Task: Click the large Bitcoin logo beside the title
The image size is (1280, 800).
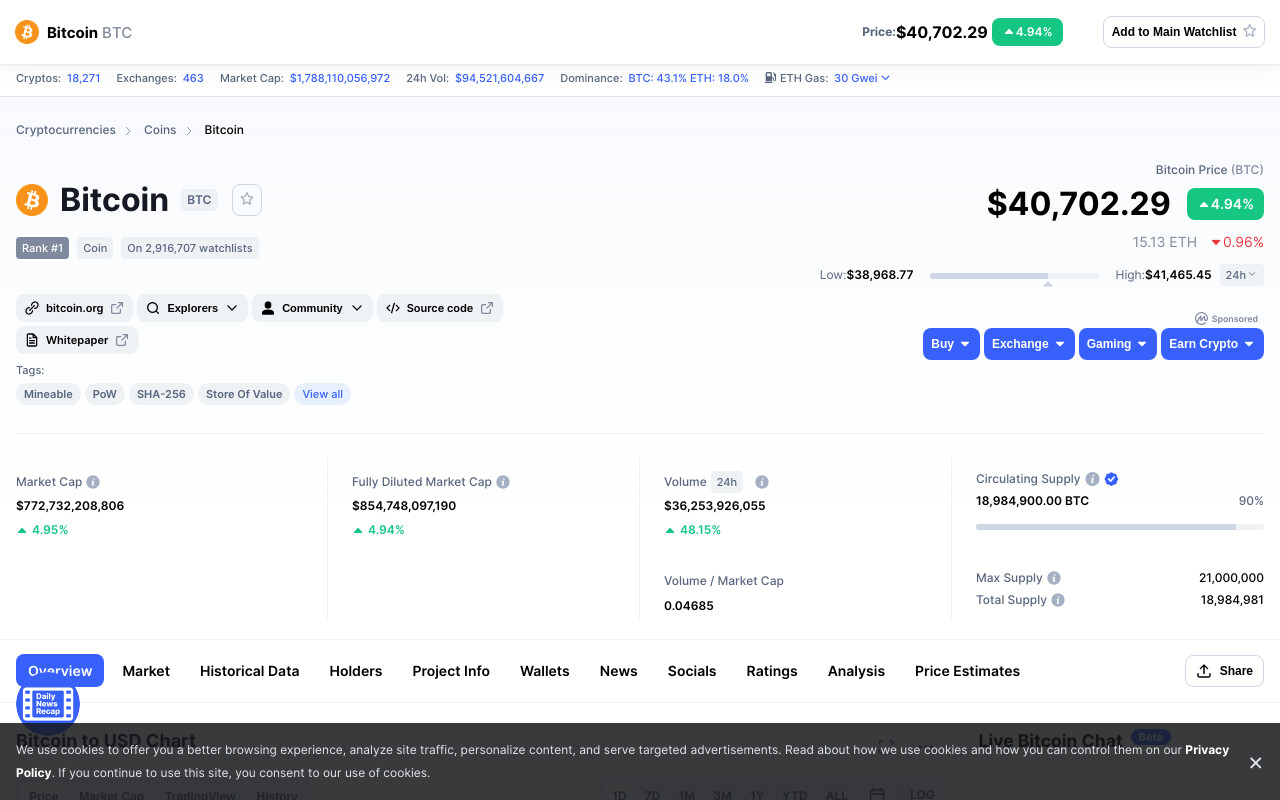Action: pyautogui.click(x=32, y=200)
